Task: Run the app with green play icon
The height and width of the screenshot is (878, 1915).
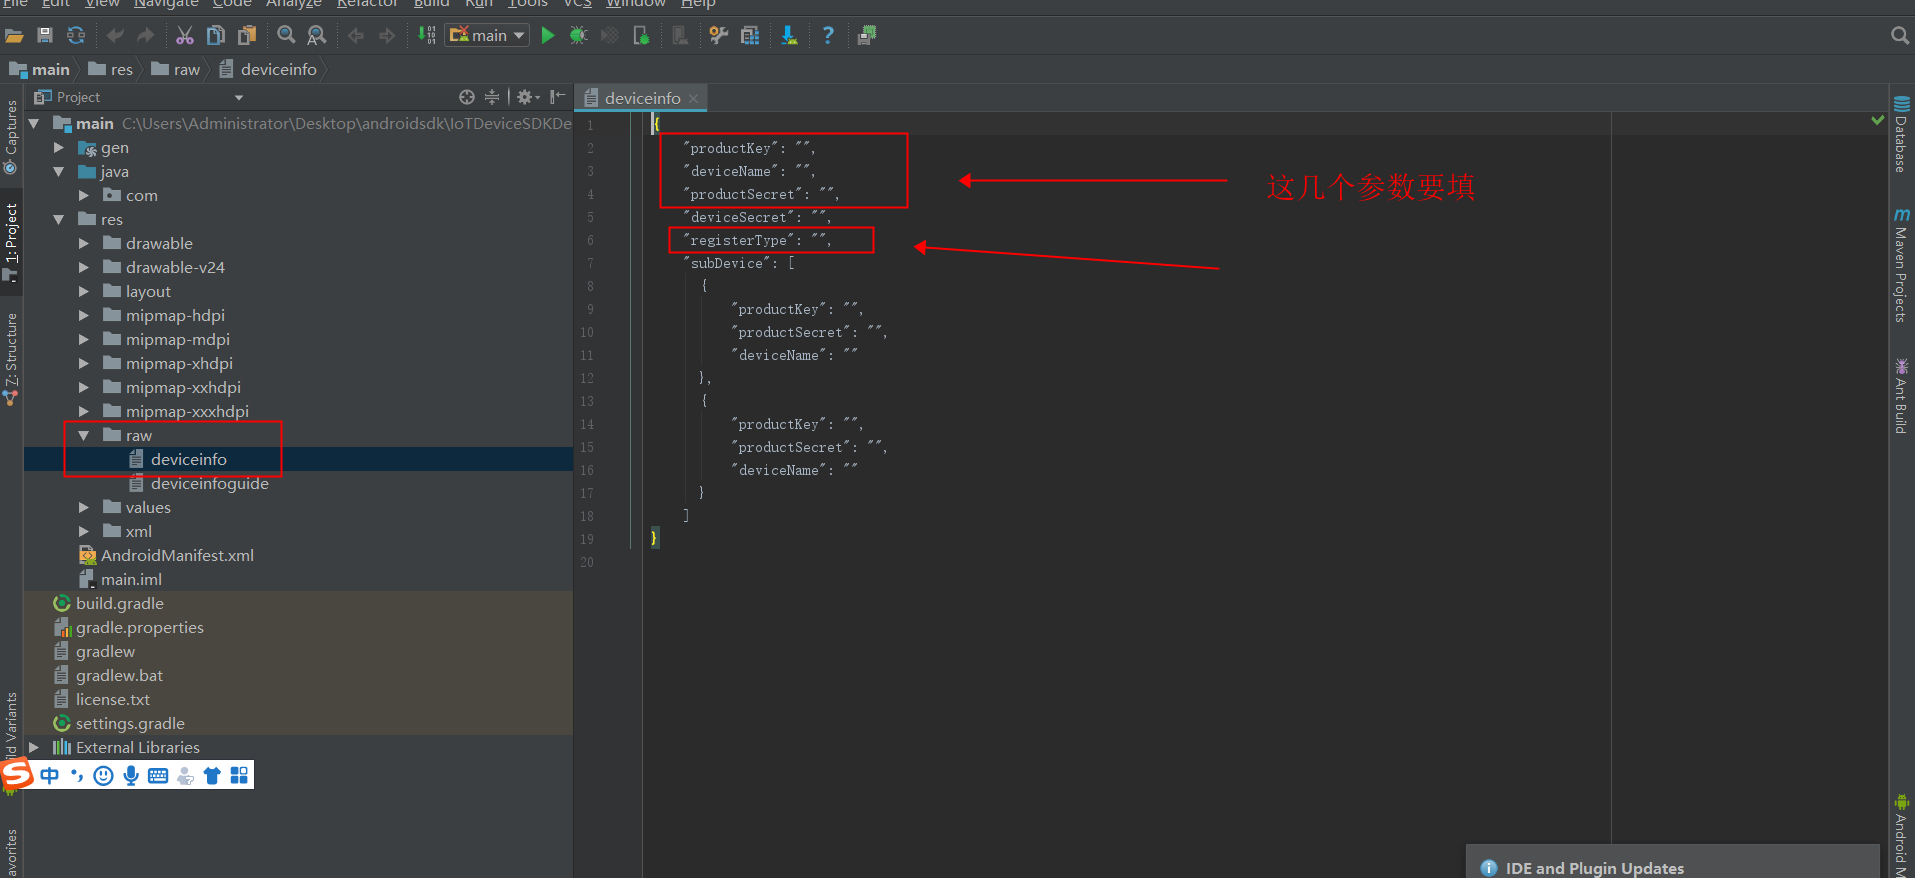Action: pos(548,36)
